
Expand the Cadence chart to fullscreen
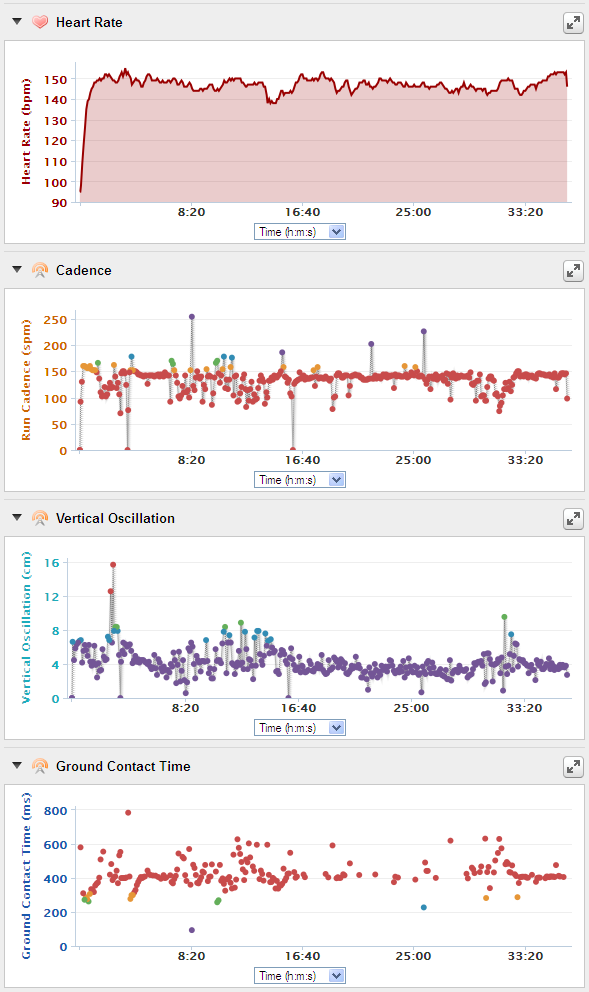[x=573, y=271]
